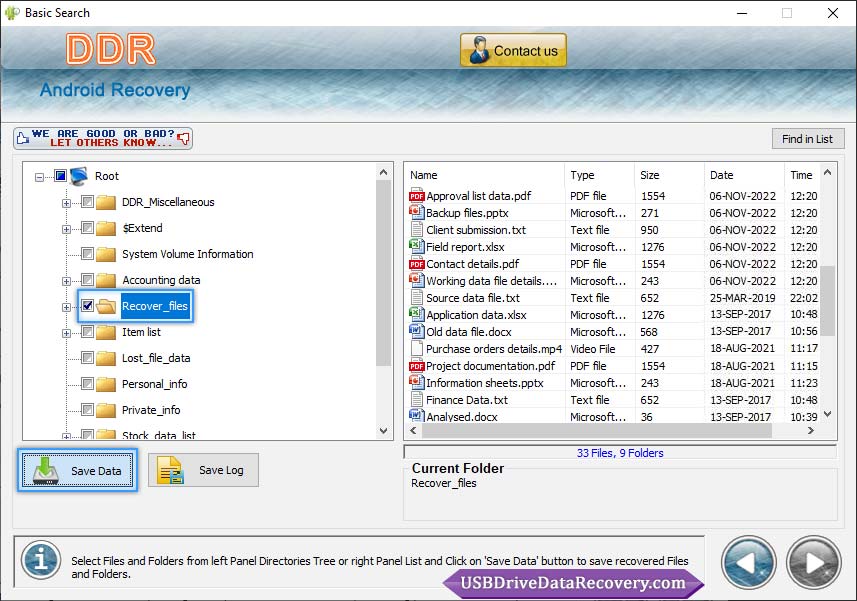Click file list horizontal scrollbar left arrow
857x601 pixels.
pos(414,431)
